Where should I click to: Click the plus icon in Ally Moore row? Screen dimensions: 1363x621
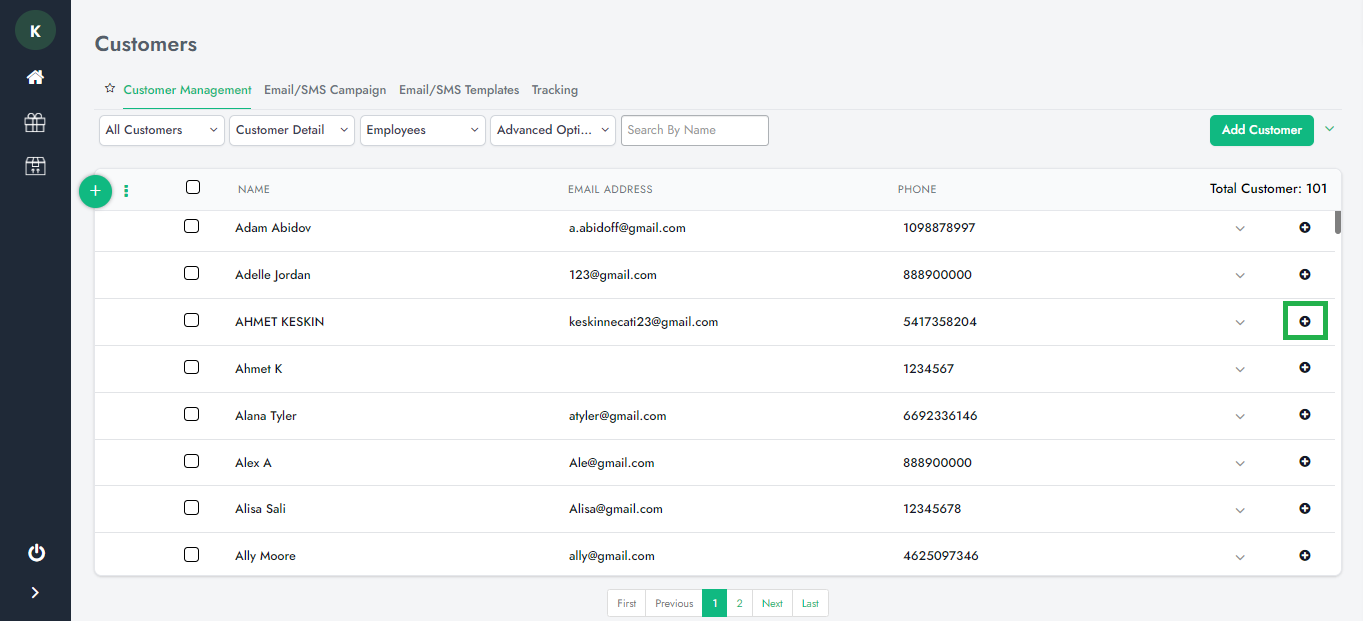tap(1304, 555)
